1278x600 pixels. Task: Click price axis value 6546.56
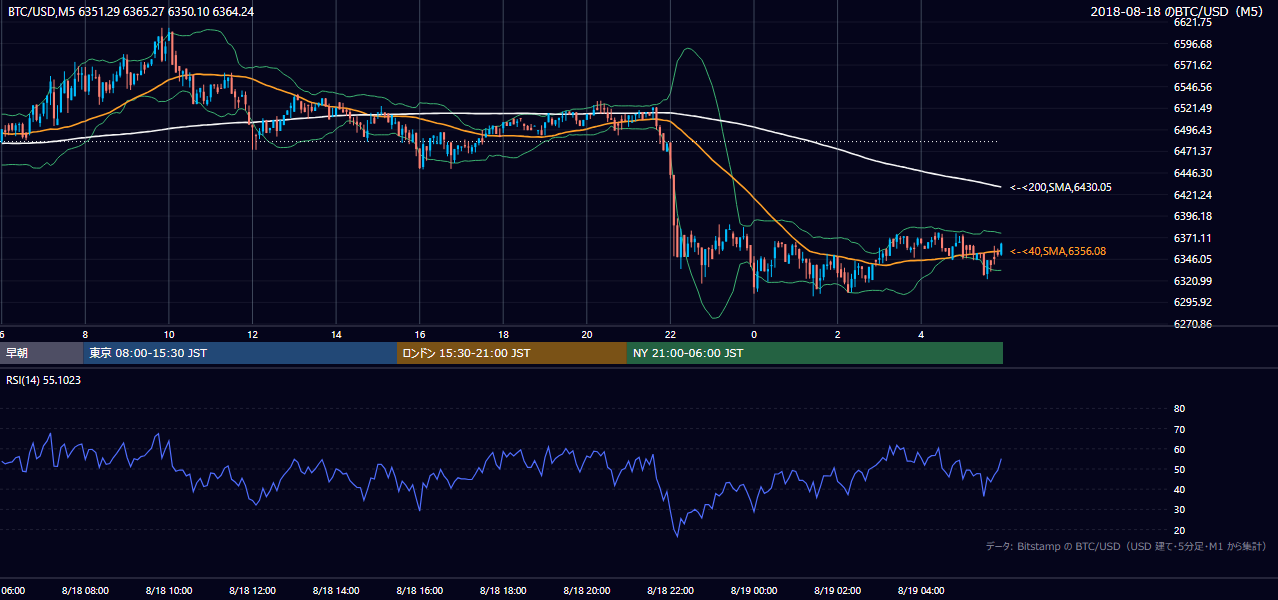pos(1194,87)
